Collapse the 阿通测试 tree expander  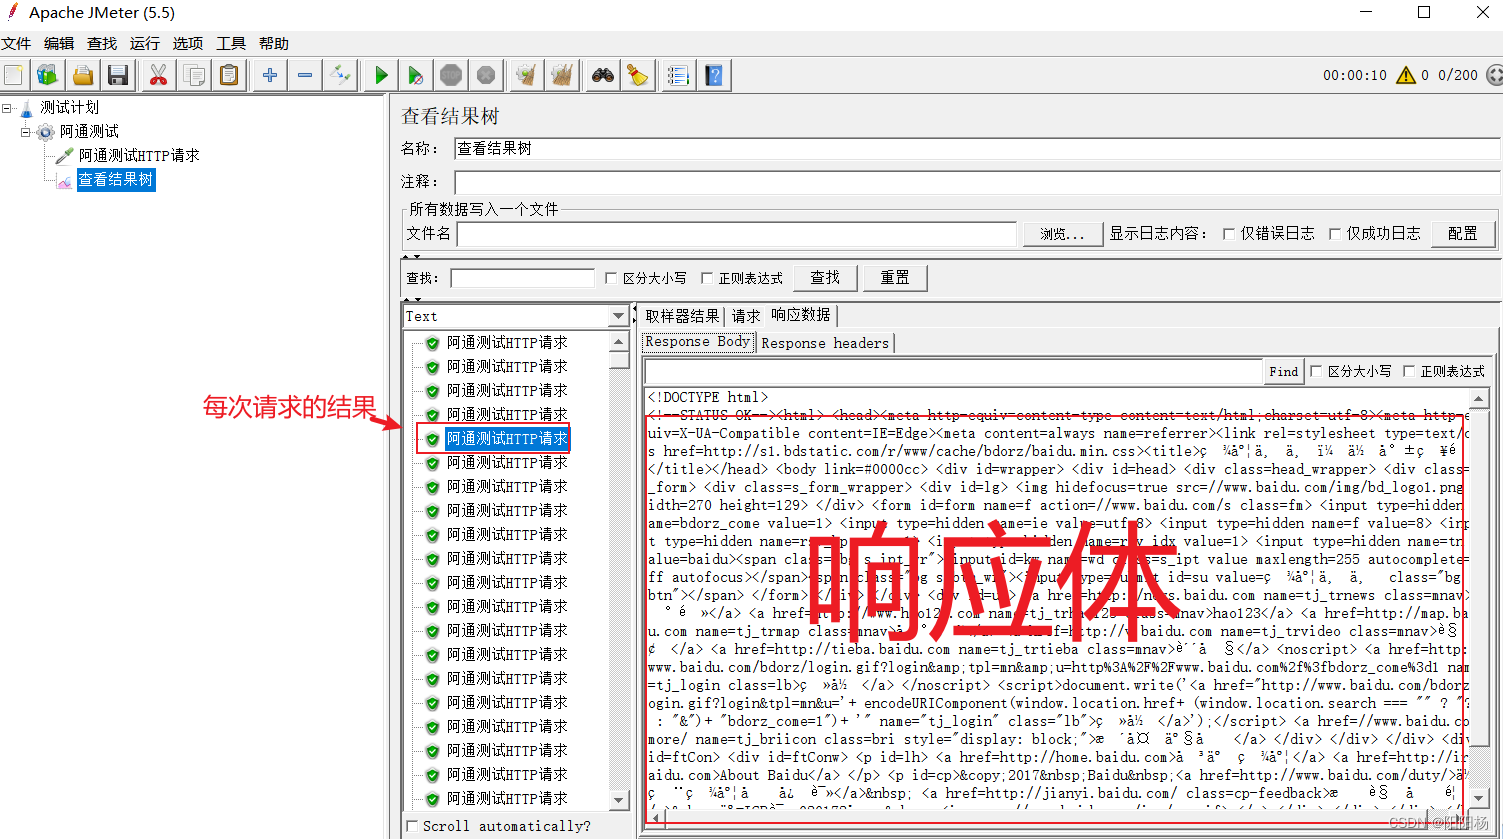(26, 132)
